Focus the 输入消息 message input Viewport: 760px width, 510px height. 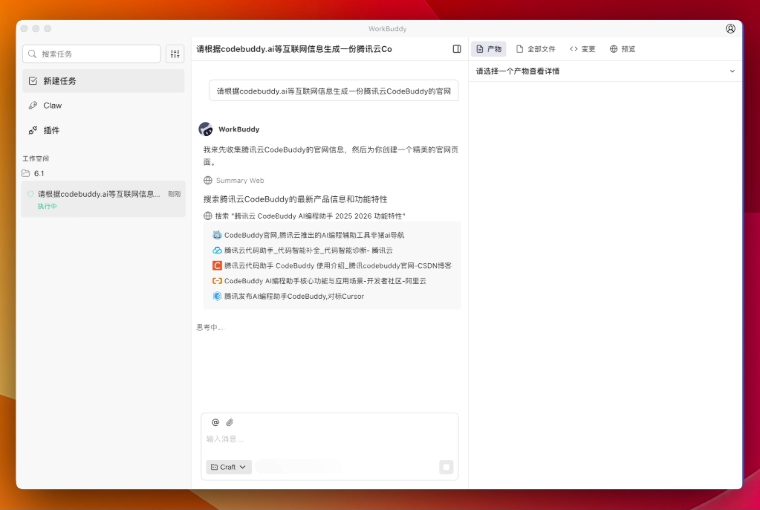click(330, 439)
